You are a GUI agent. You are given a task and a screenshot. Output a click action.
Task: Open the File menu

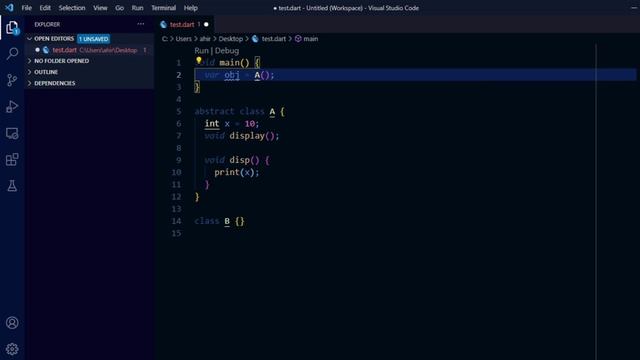27,8
